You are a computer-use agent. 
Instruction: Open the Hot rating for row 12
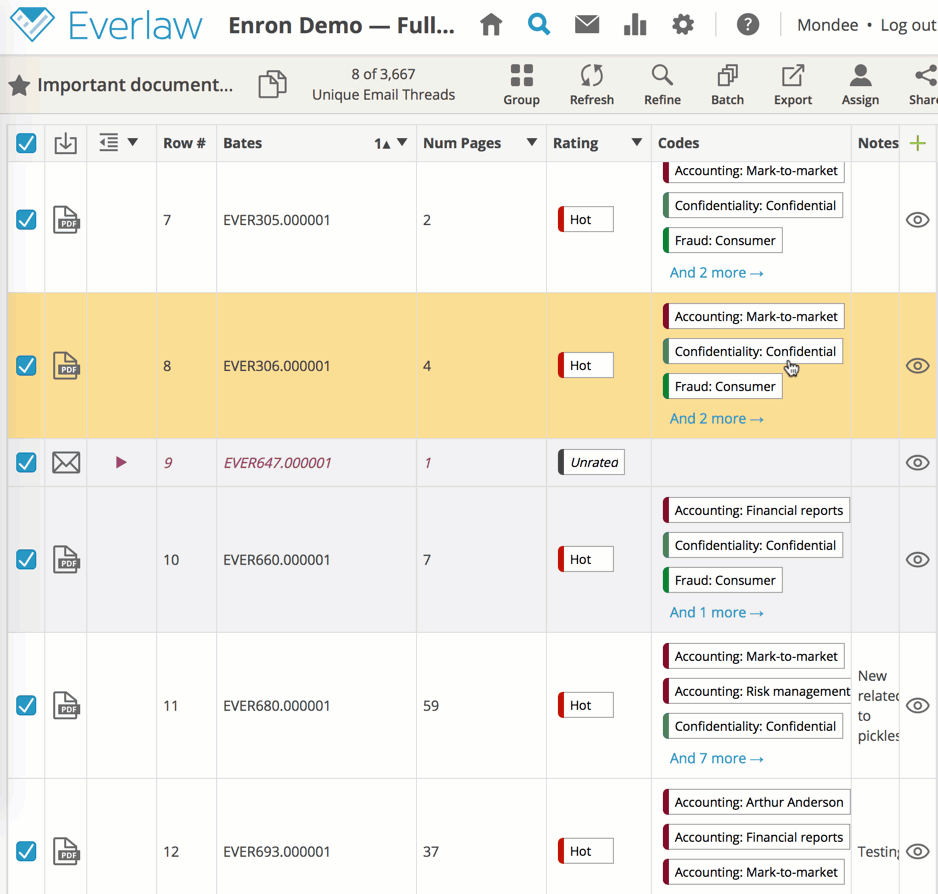586,851
